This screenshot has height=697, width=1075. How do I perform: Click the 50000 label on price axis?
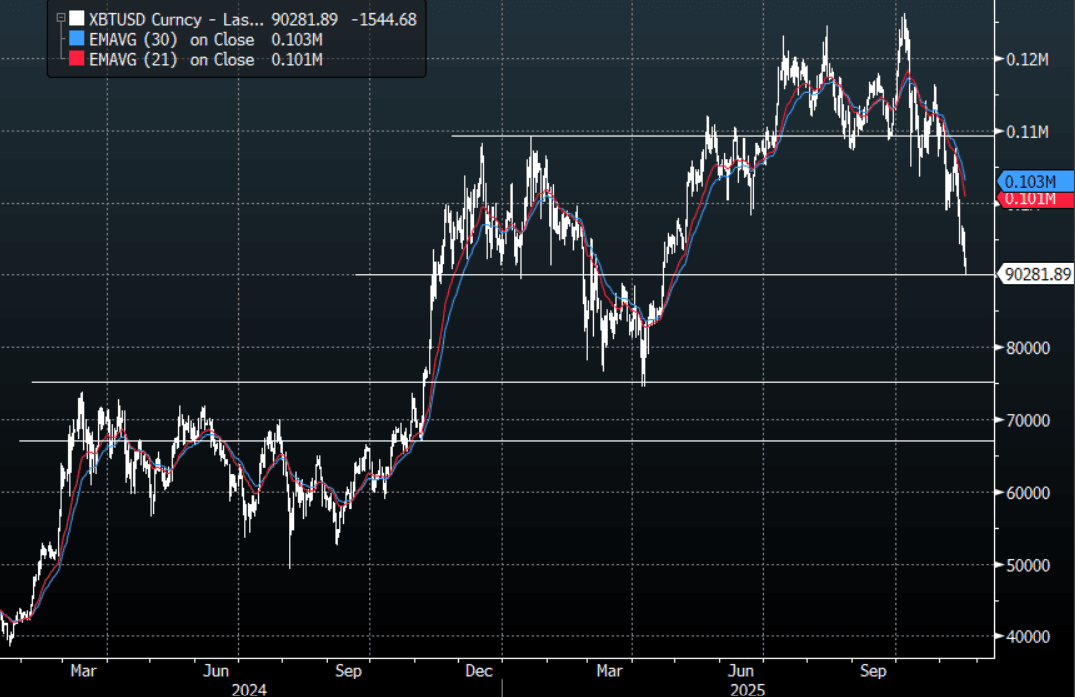[x=1027, y=565]
